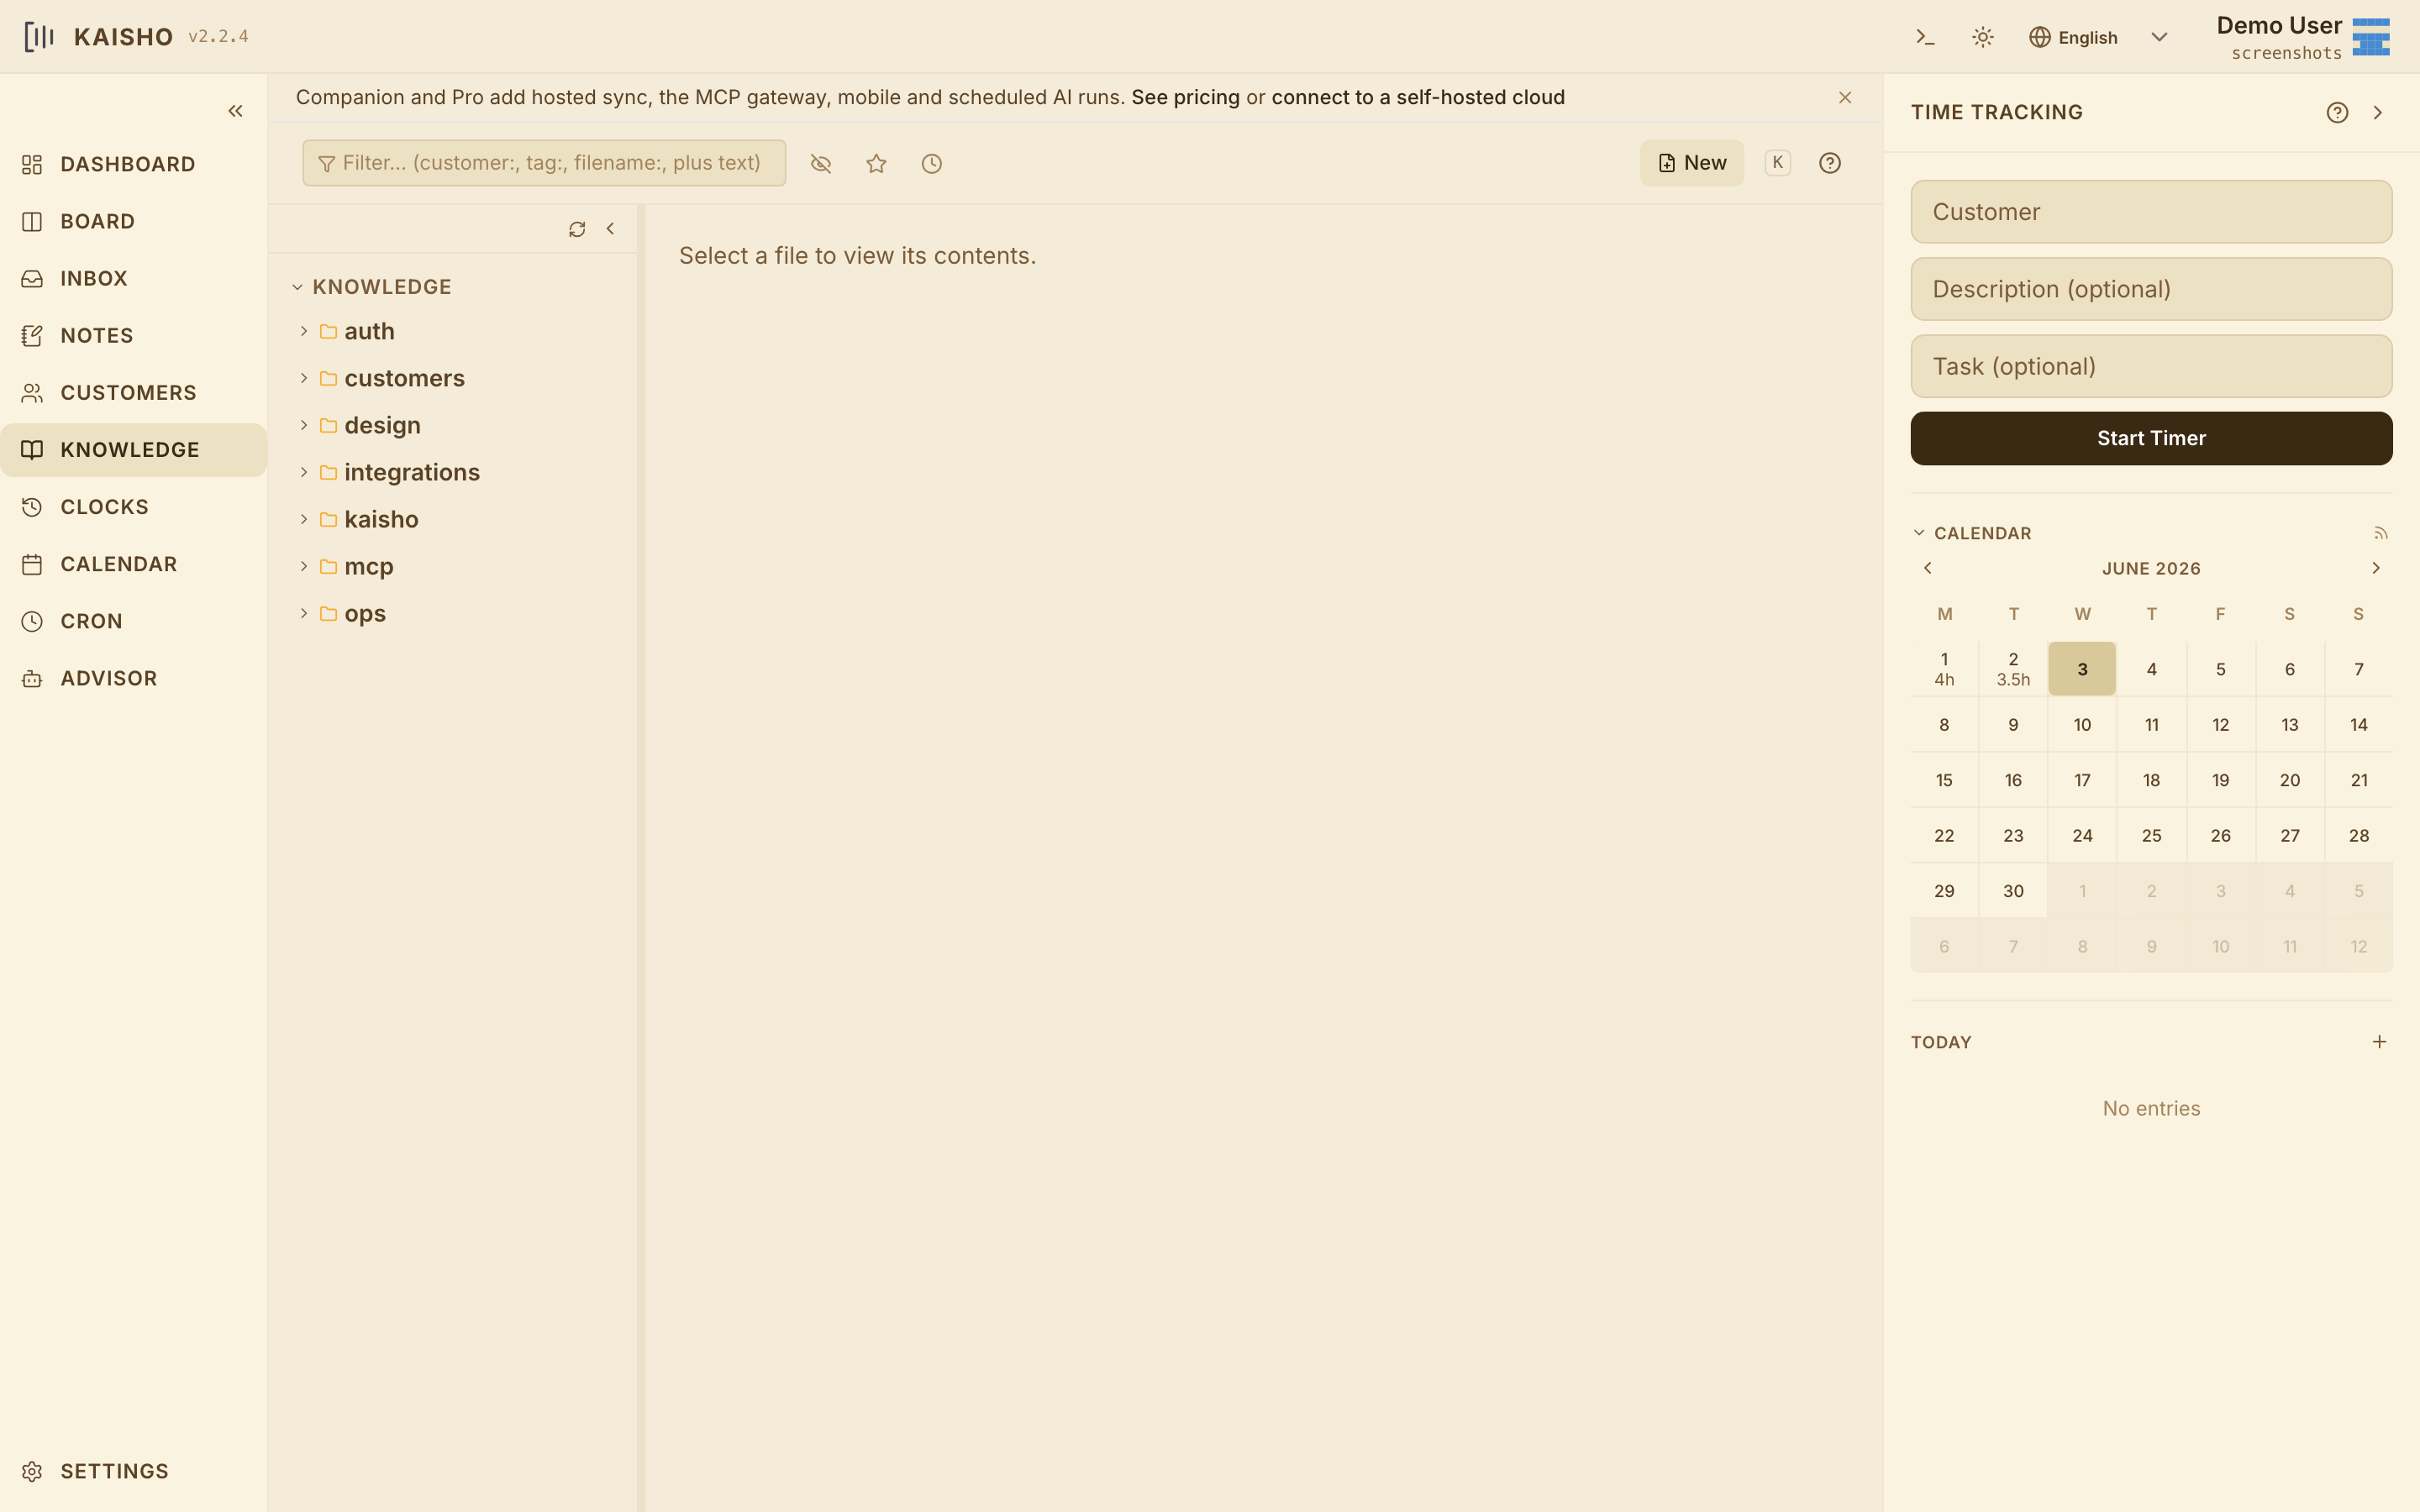This screenshot has width=2420, height=1512.
Task: Open the Clocks section
Action: point(133,507)
